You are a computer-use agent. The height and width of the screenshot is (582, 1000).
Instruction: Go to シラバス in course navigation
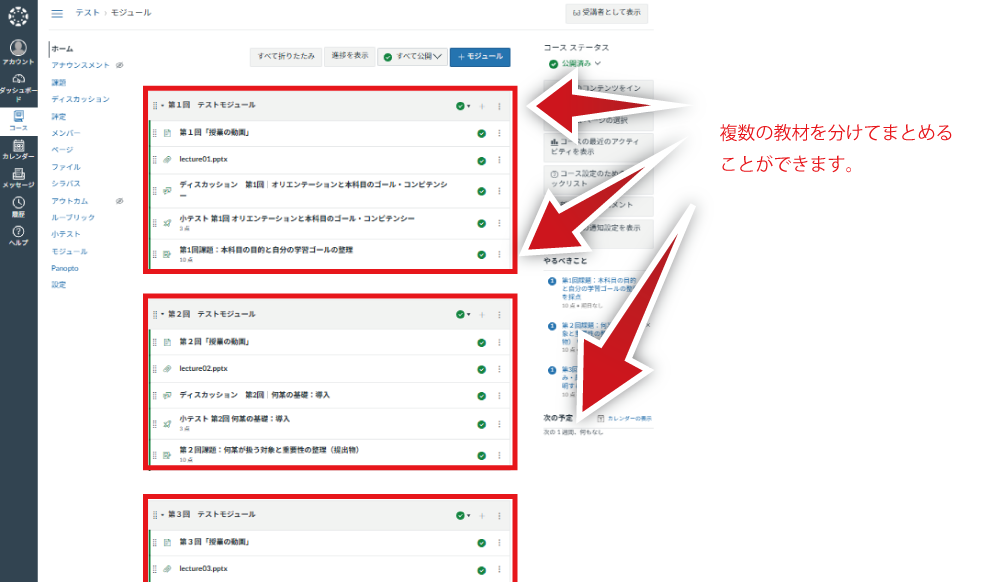point(66,183)
